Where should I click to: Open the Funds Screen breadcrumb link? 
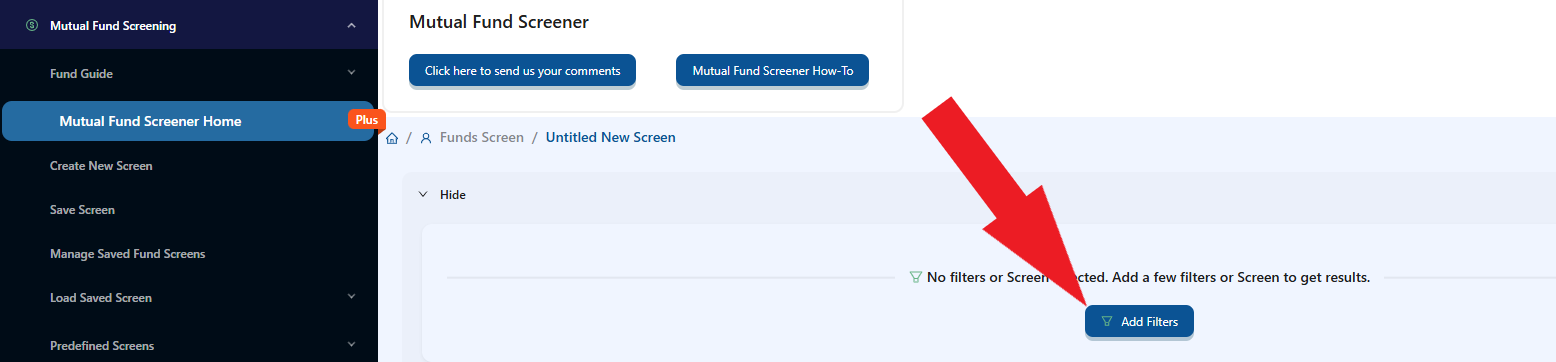pos(482,137)
